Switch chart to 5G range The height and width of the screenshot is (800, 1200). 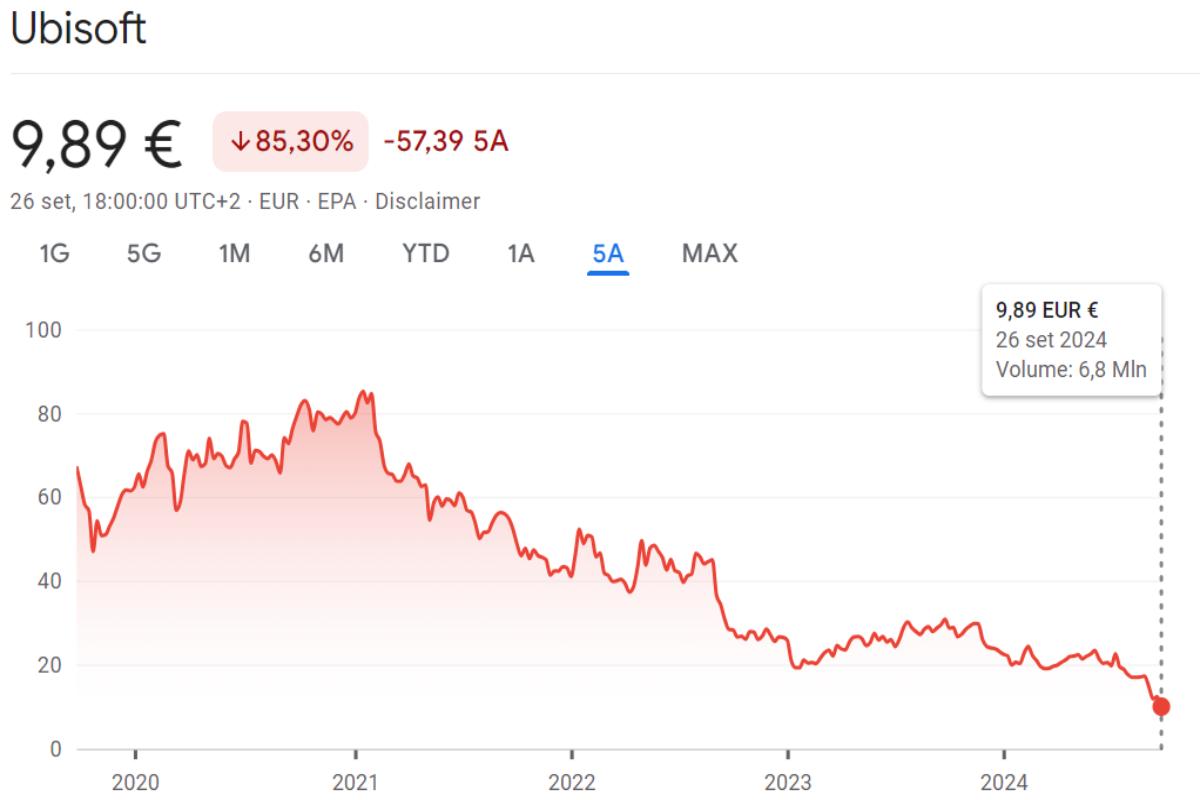(143, 254)
